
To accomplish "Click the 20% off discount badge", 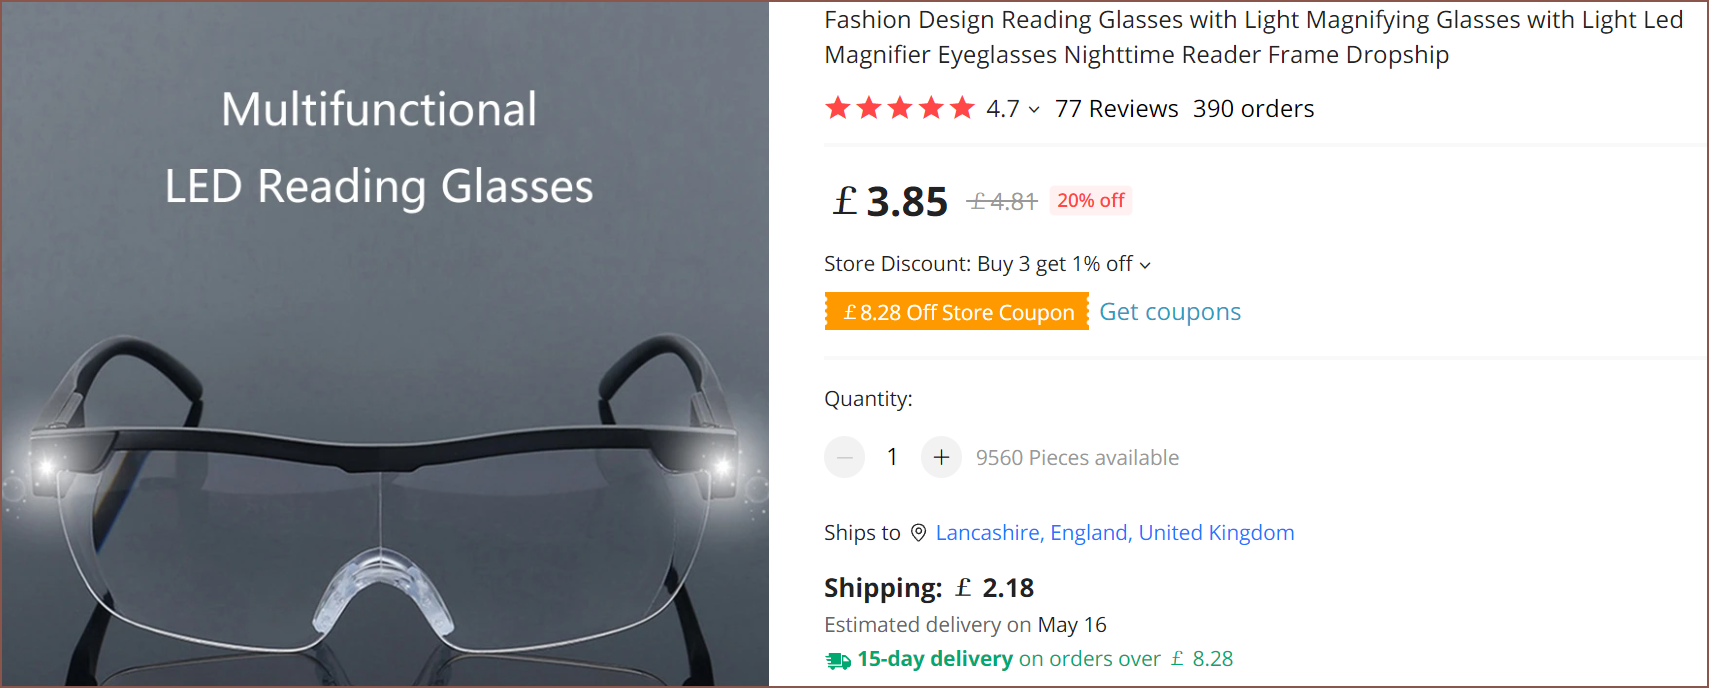I will [x=1090, y=201].
